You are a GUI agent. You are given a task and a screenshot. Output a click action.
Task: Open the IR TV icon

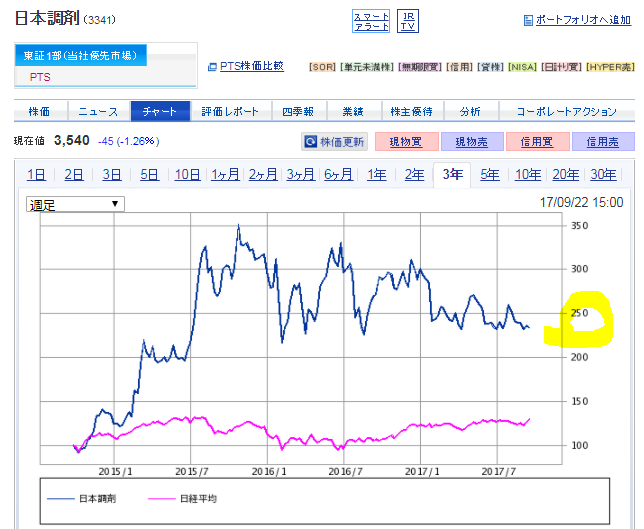408,21
